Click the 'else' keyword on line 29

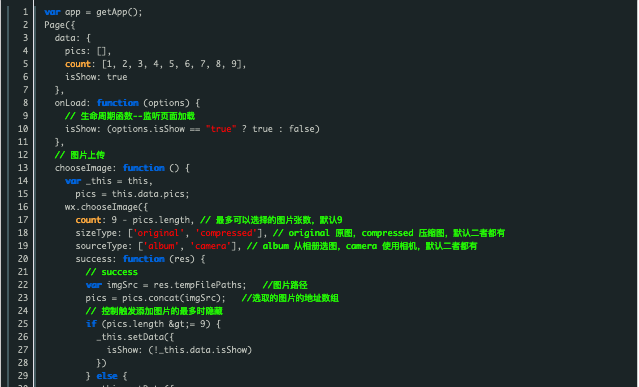click(107, 376)
